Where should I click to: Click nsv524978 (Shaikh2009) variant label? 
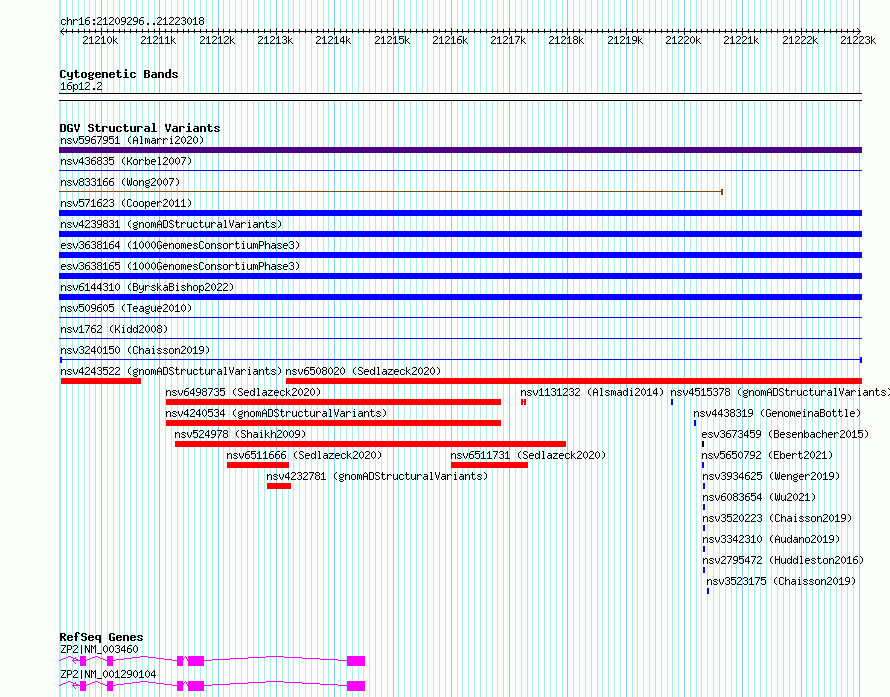pyautogui.click(x=240, y=434)
